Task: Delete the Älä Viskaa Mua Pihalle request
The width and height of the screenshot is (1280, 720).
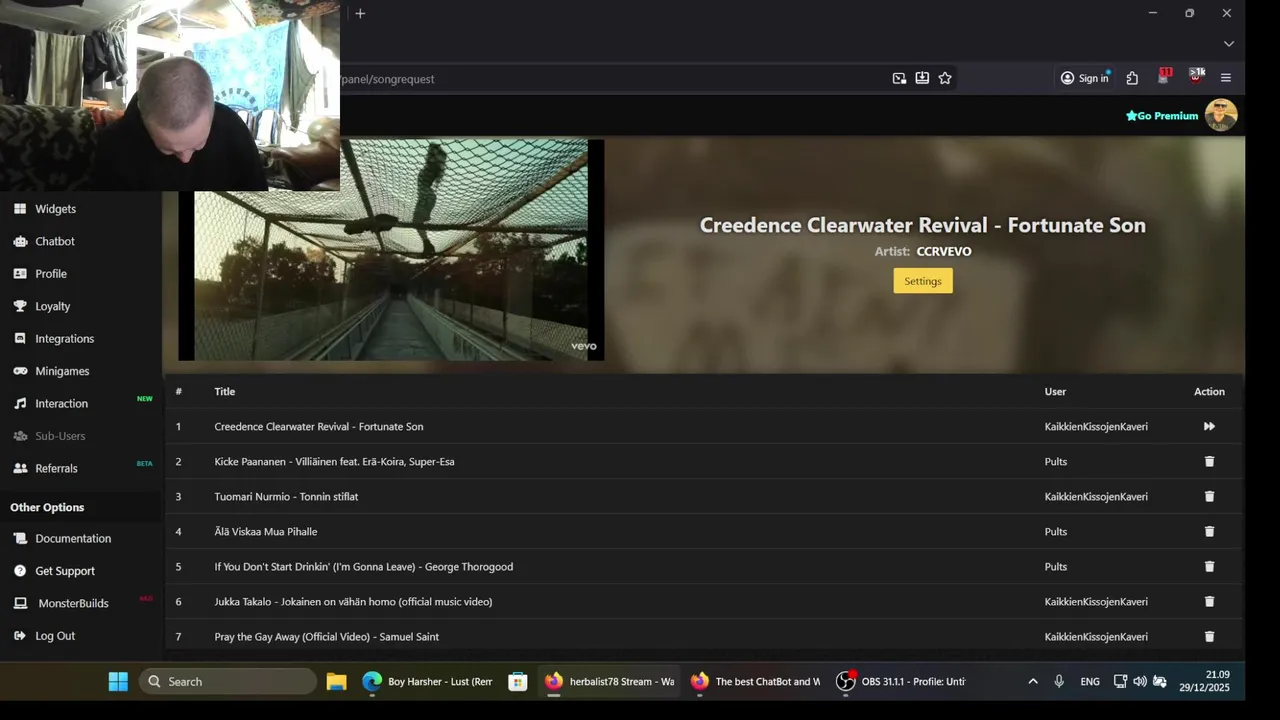Action: click(1209, 531)
